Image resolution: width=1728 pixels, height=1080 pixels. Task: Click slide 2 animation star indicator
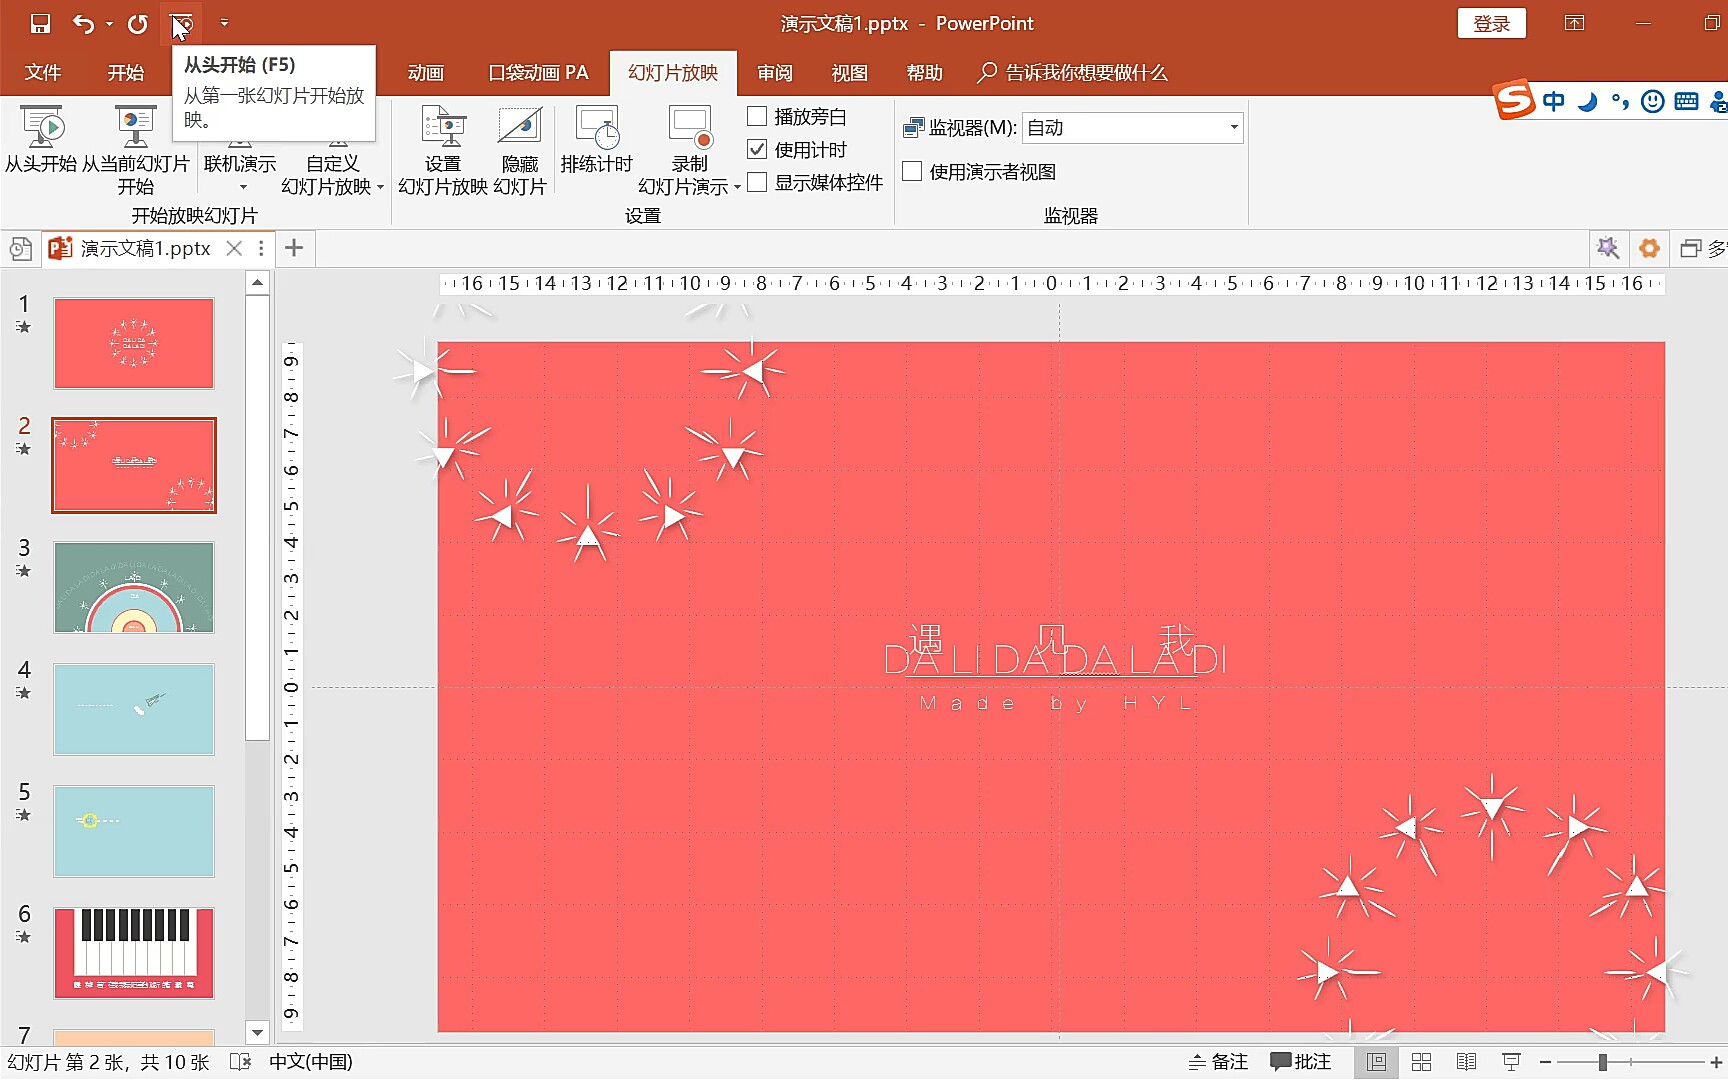point(23,449)
